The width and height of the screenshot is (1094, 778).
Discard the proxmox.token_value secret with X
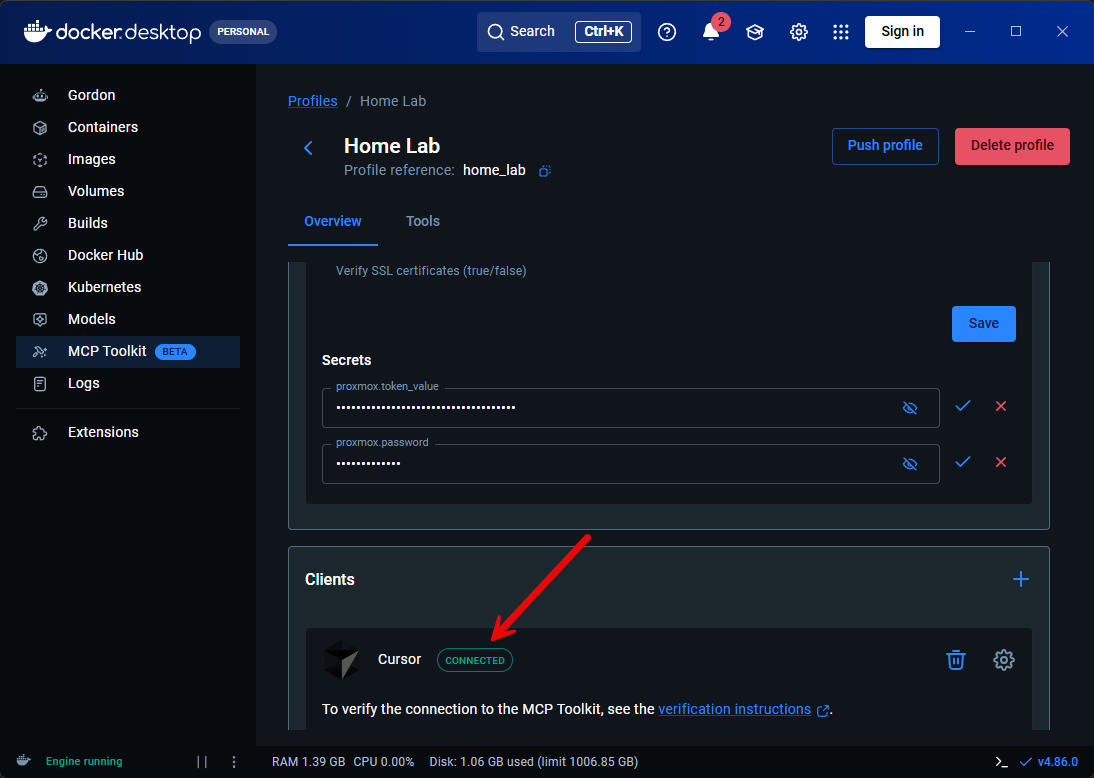1001,406
